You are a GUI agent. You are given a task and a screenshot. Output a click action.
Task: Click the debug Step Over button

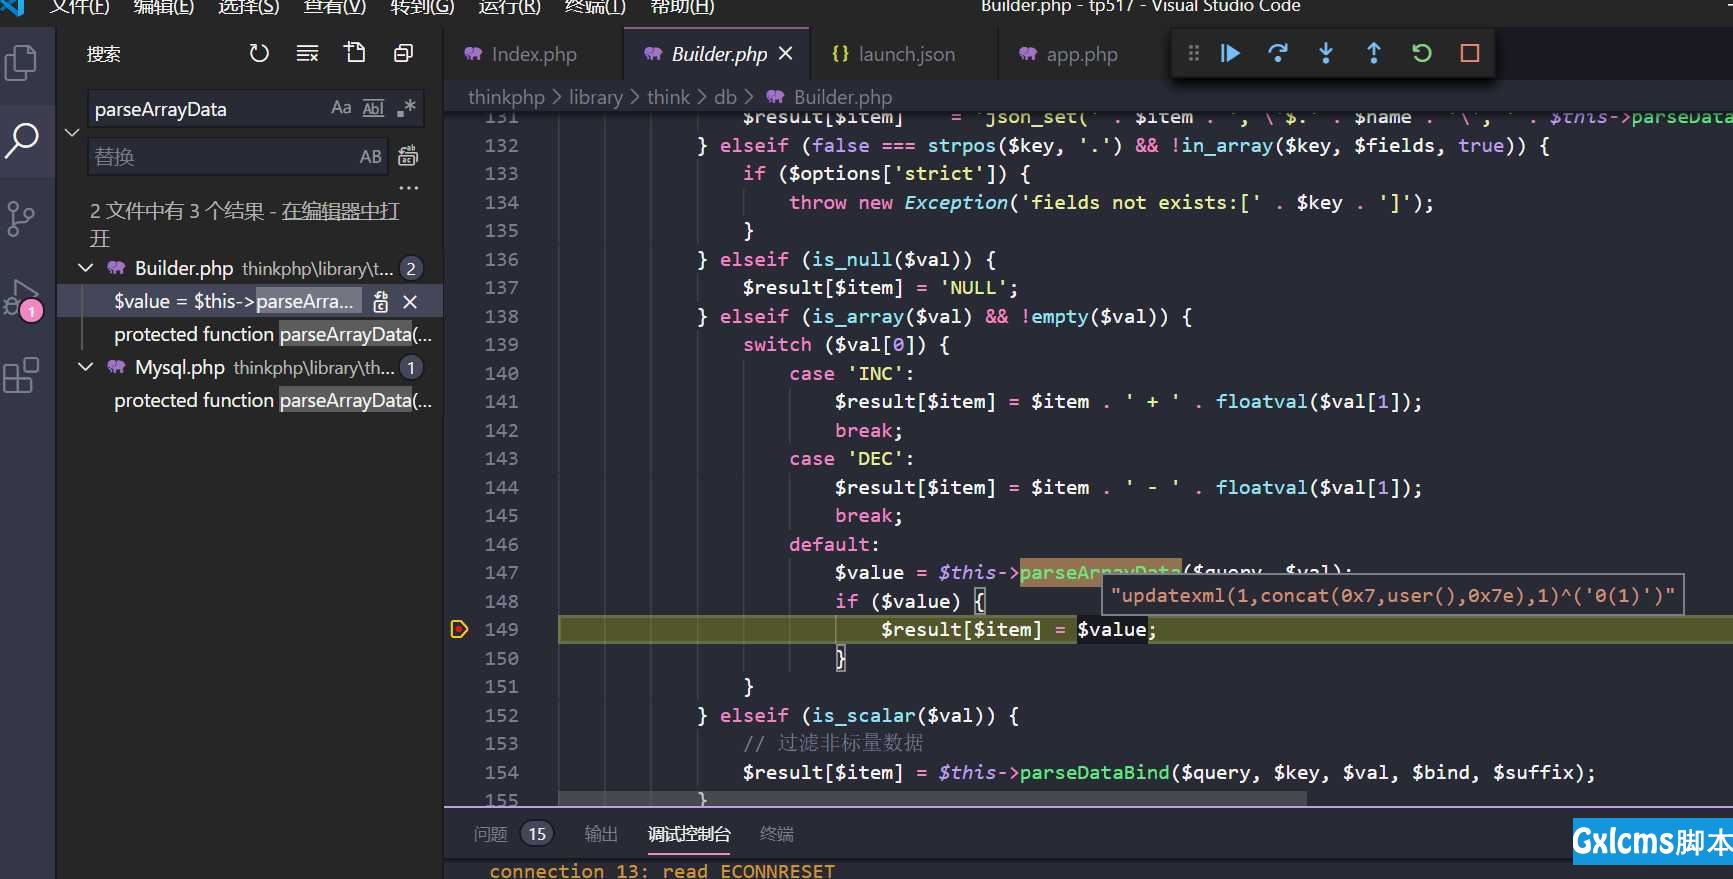[1278, 53]
